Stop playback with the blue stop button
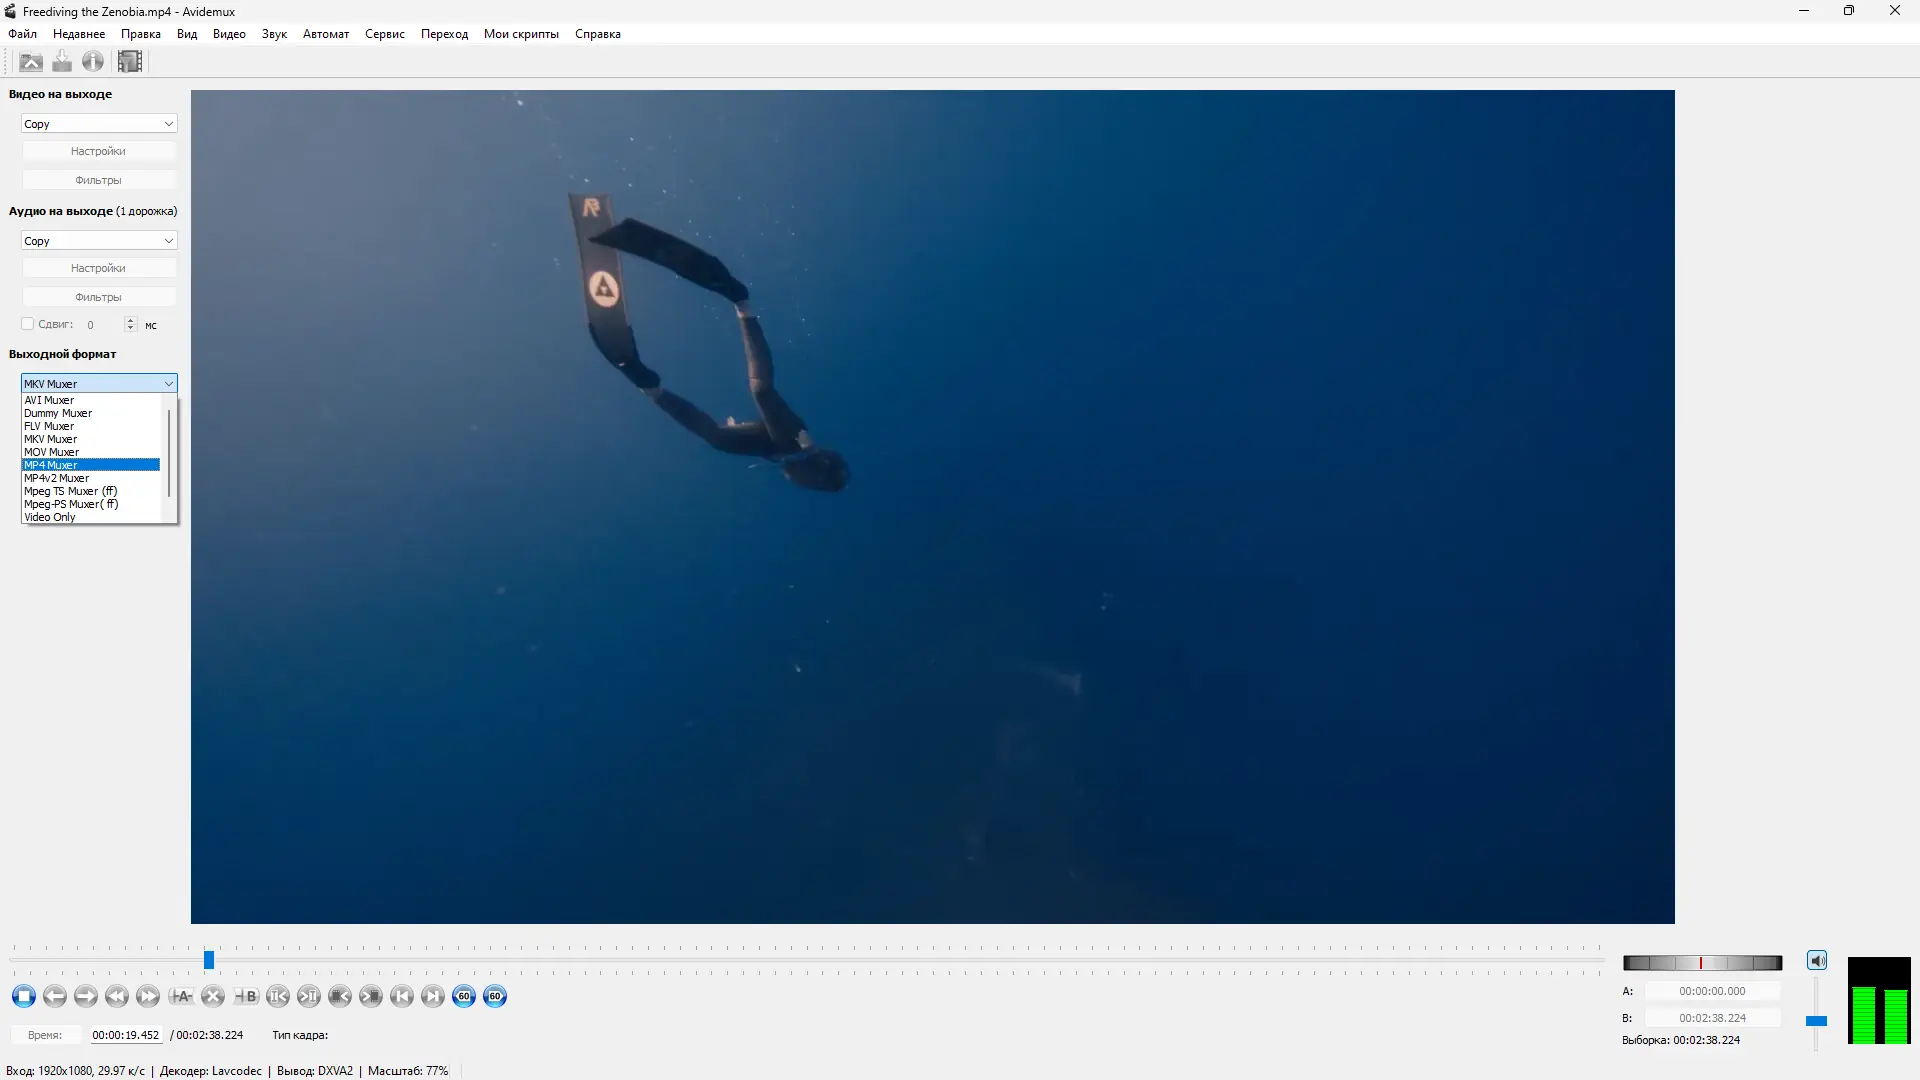 tap(24, 996)
